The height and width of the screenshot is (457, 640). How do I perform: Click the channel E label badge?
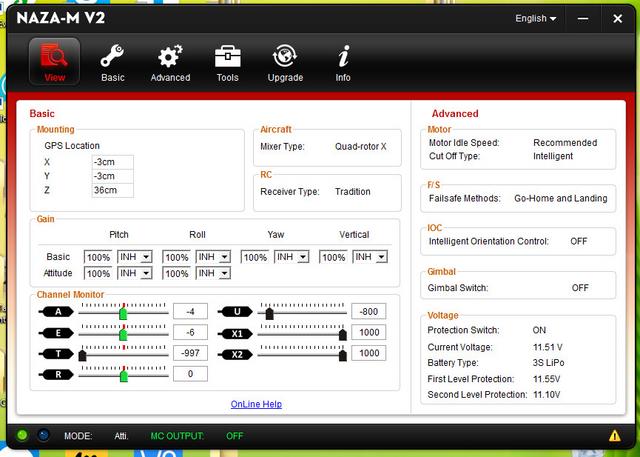56,333
